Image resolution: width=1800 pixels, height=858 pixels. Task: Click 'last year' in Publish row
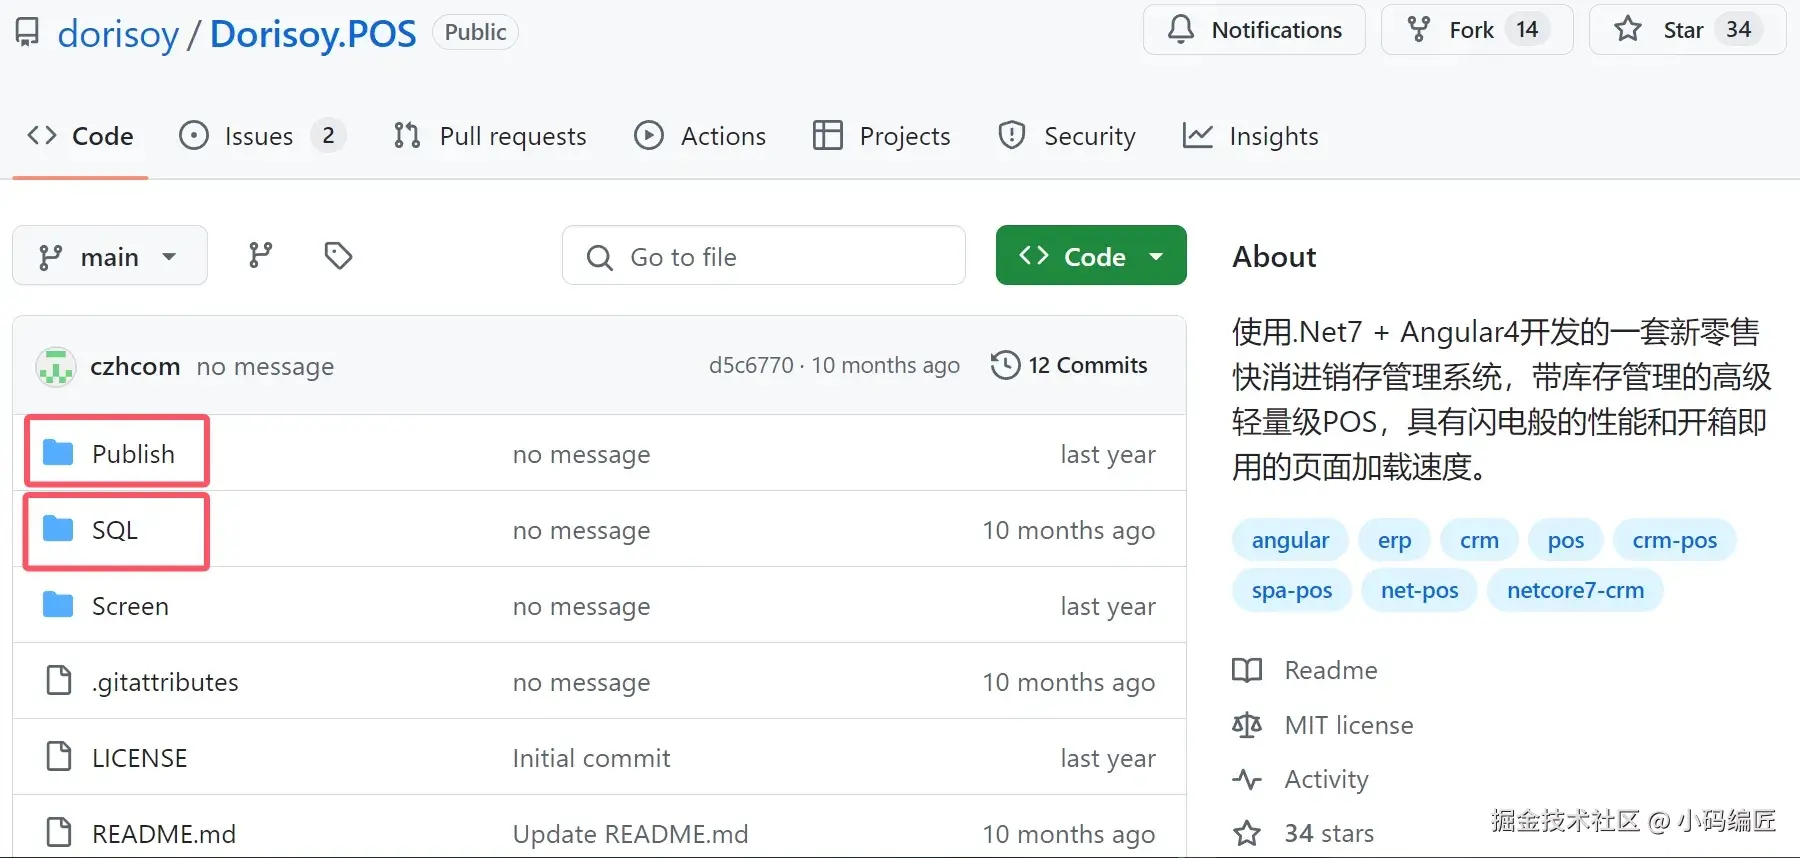(x=1108, y=454)
